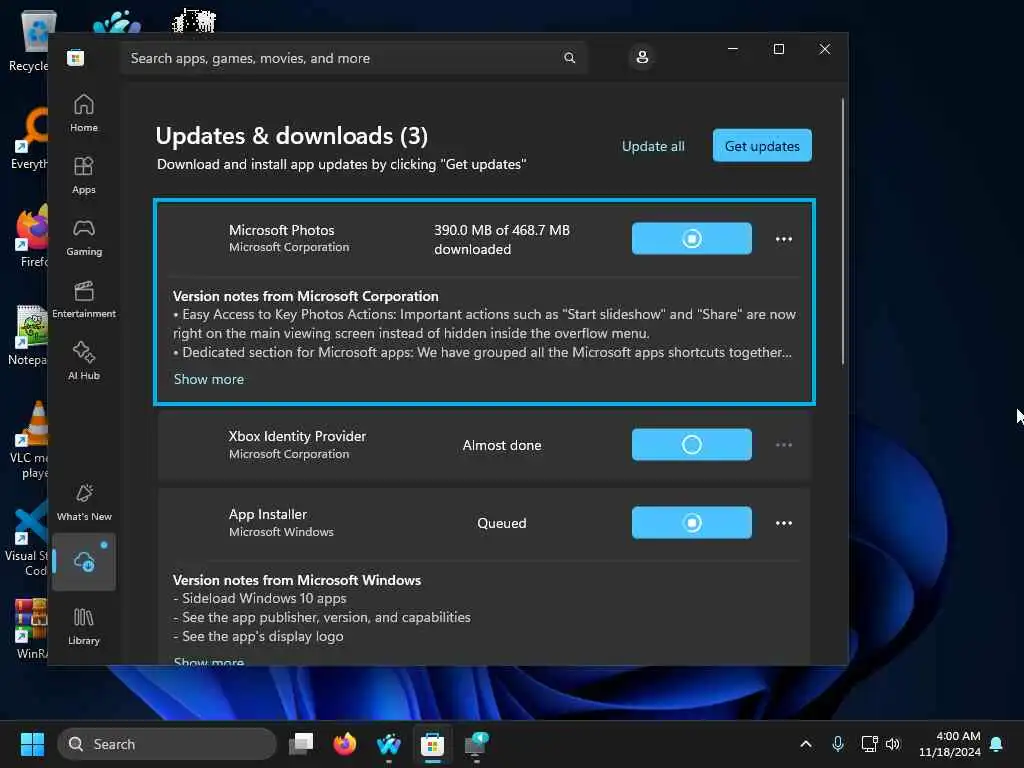Click the taskbar Search box

pos(167,744)
